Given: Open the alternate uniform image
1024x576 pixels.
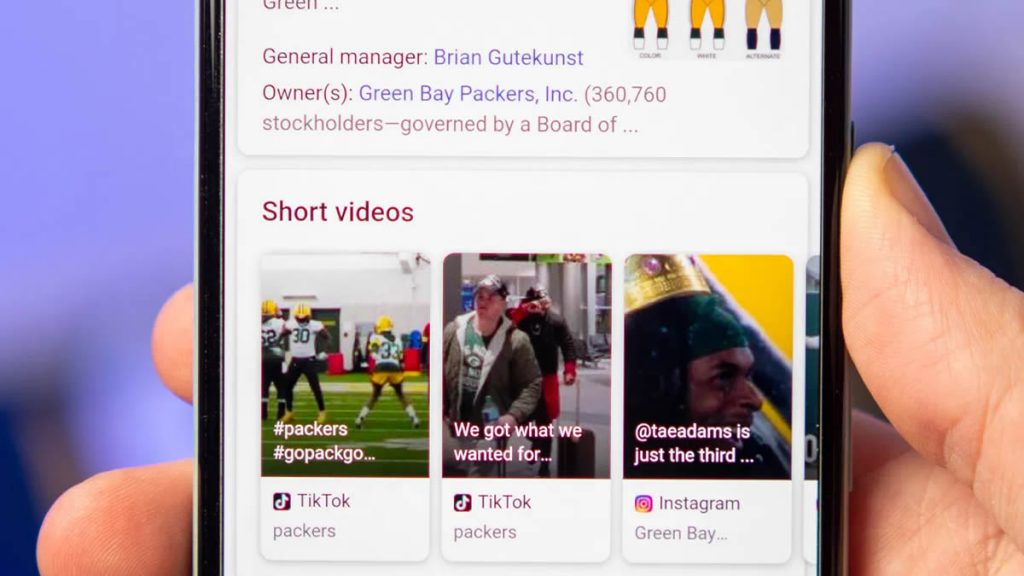Looking at the screenshot, I should 763,27.
